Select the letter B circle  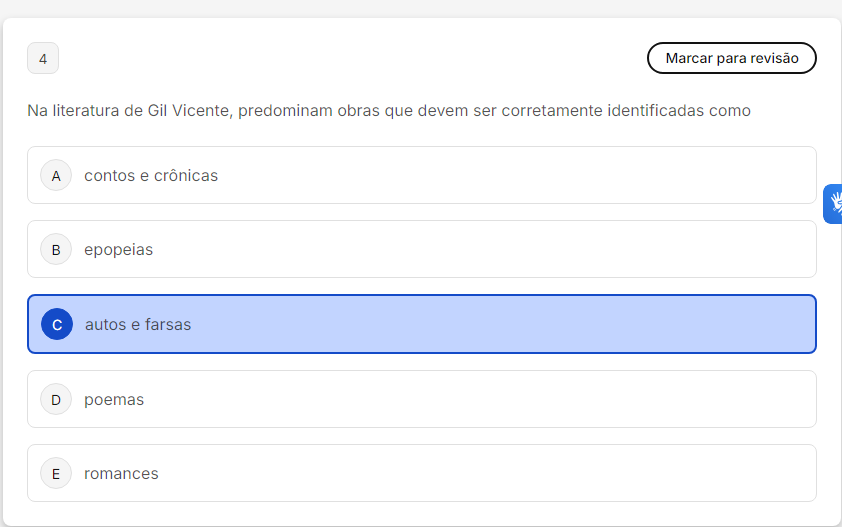(x=56, y=250)
